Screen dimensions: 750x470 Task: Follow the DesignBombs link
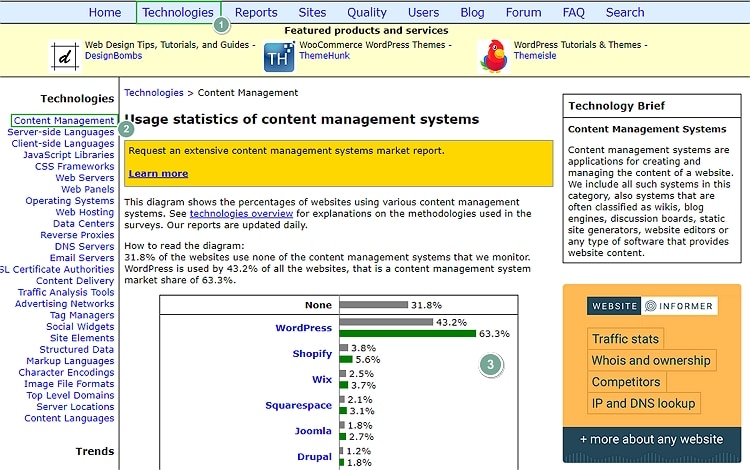point(113,55)
